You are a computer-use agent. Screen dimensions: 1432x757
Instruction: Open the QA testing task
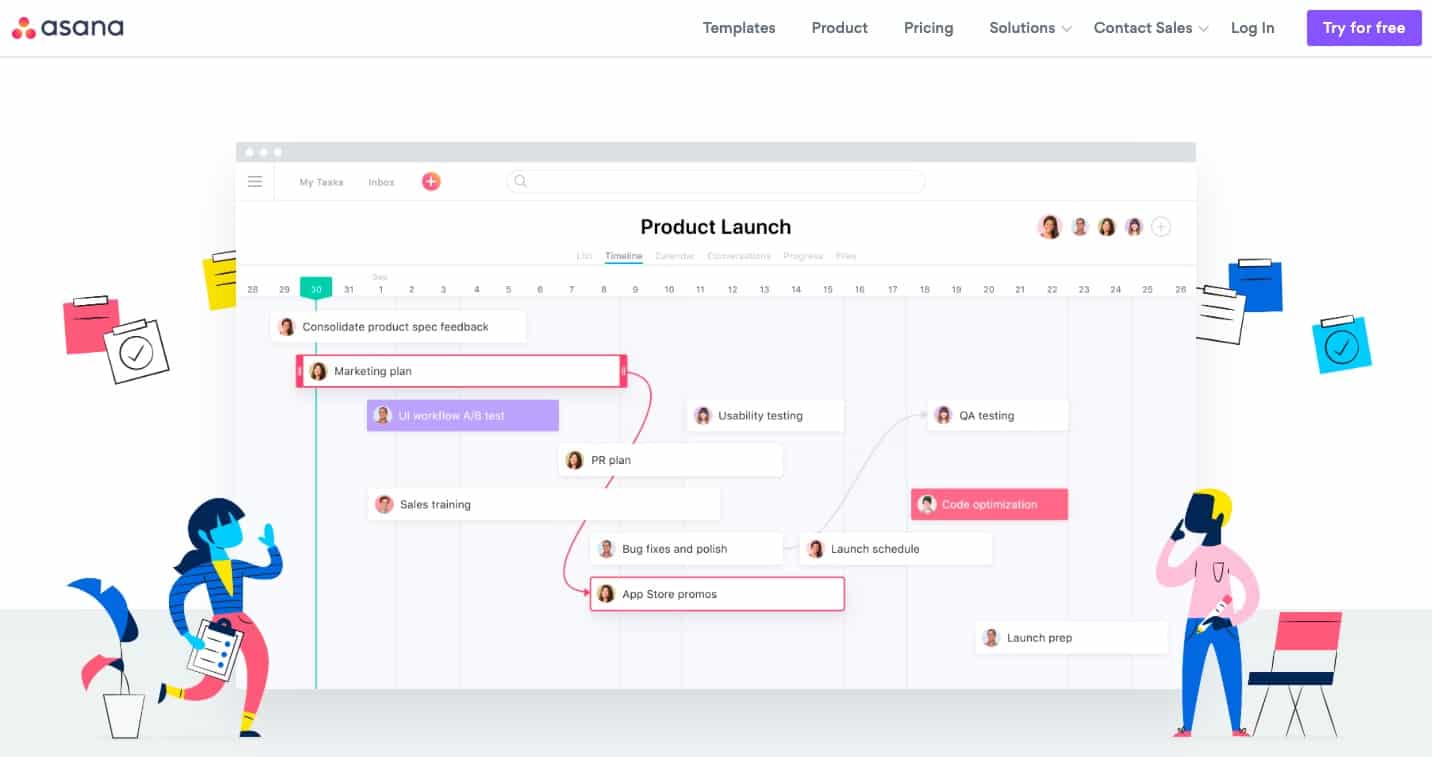tap(998, 415)
